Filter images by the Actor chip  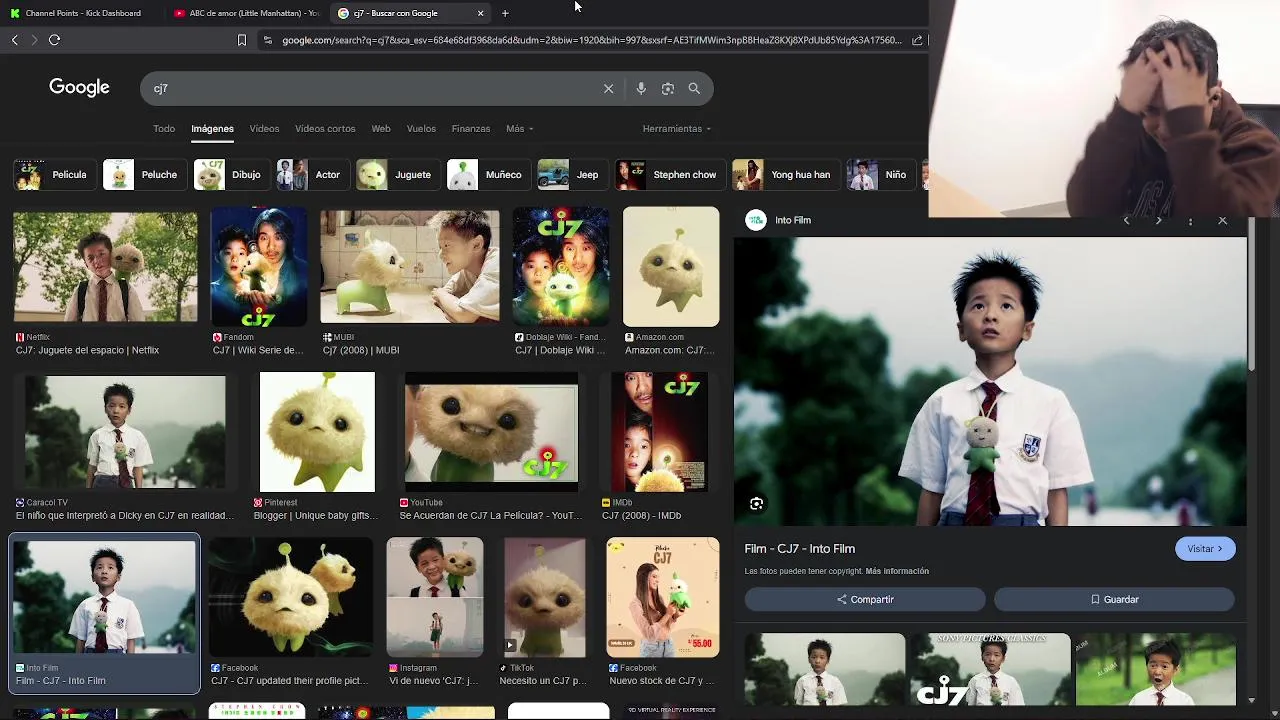(x=311, y=174)
